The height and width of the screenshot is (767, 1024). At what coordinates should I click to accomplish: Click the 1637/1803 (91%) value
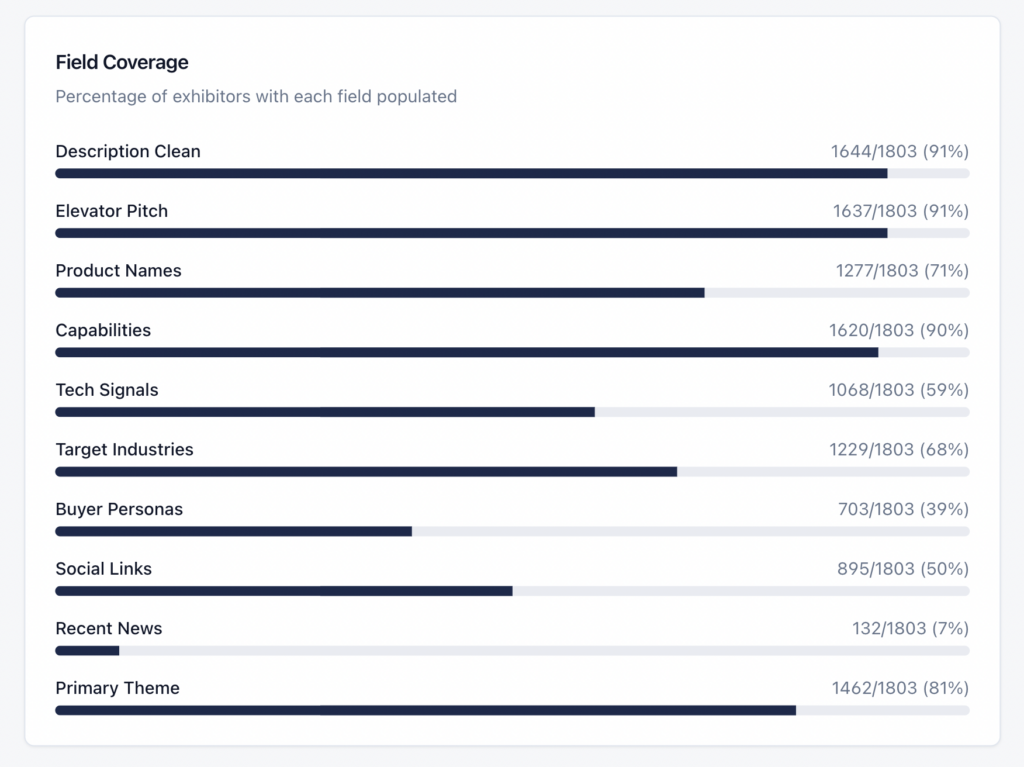pos(900,211)
